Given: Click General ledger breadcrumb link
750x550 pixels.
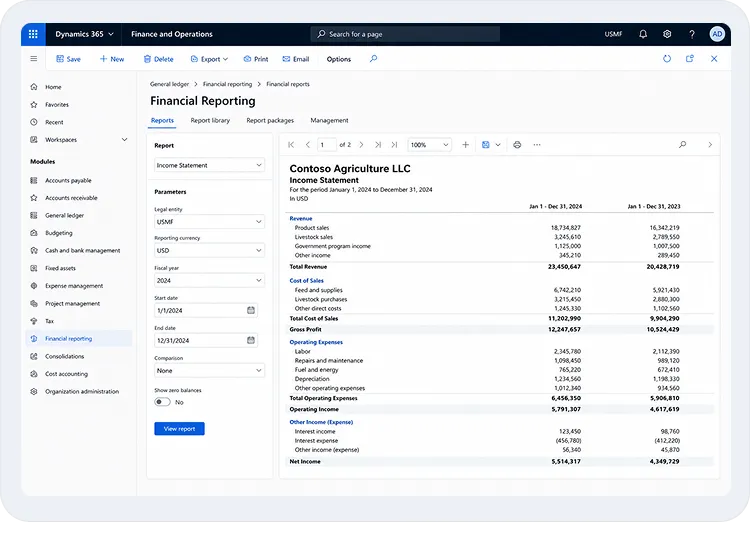Looking at the screenshot, I should pyautogui.click(x=169, y=84).
